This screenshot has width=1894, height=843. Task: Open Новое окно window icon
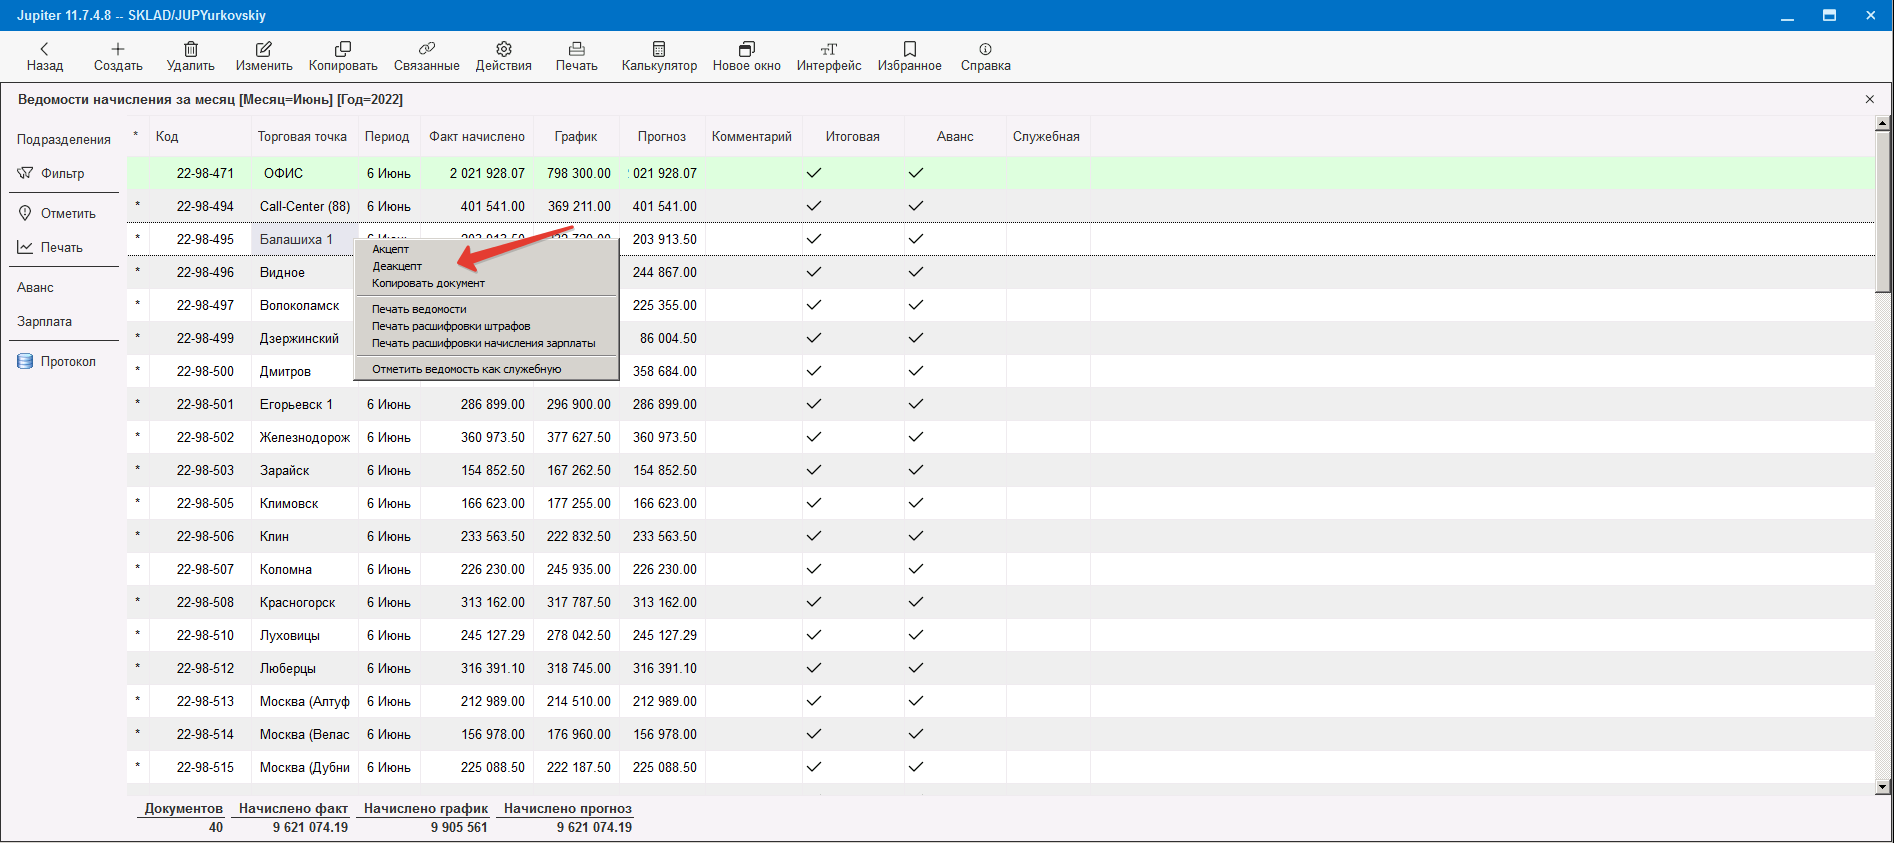[x=747, y=48]
